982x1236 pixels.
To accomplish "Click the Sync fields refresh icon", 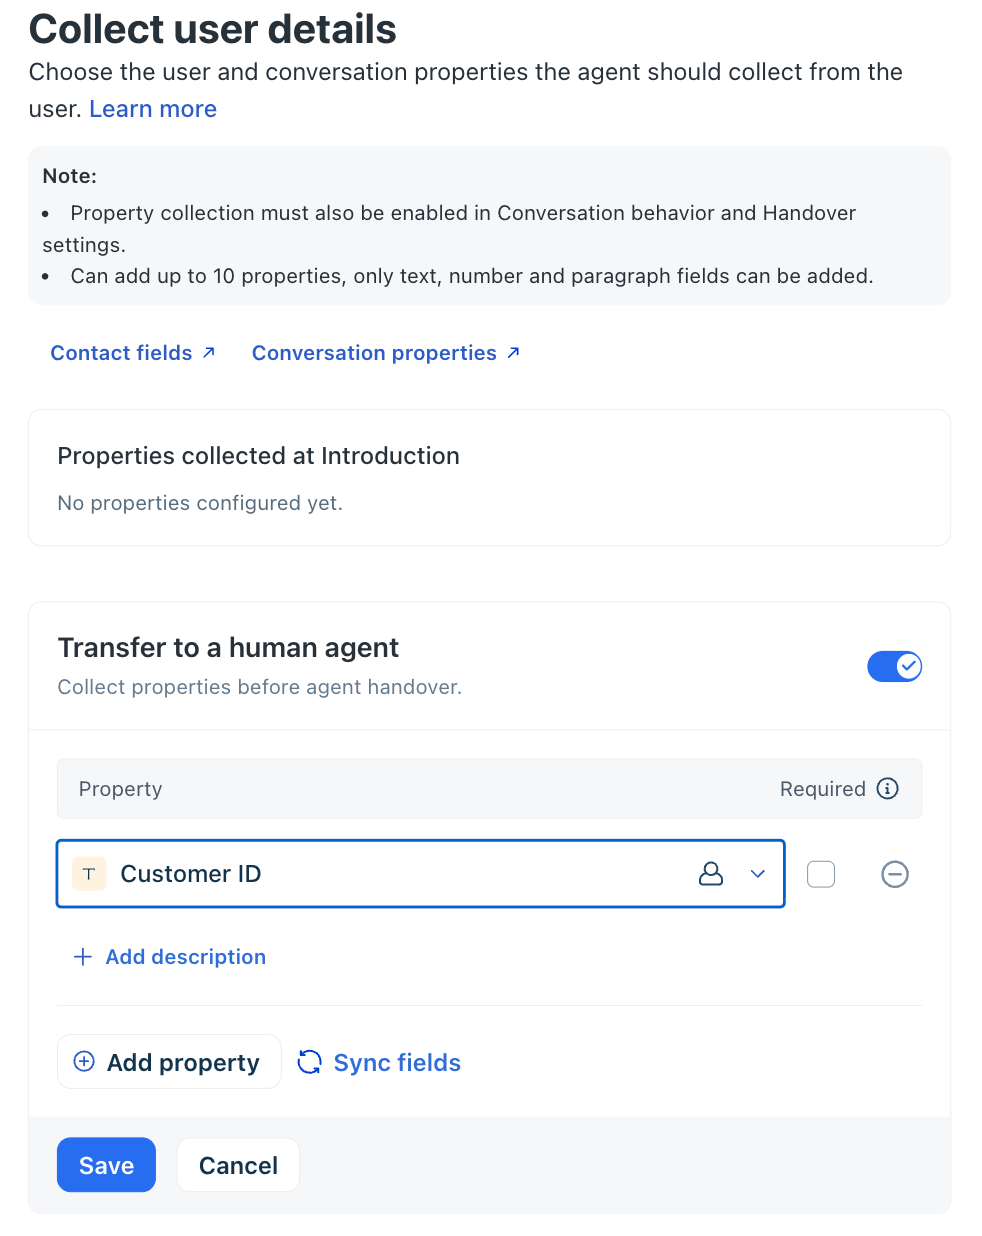I will tap(310, 1062).
